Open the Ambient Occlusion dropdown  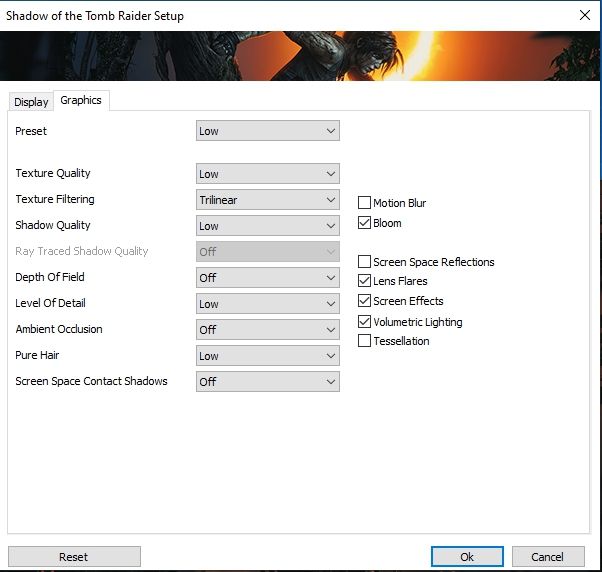click(268, 330)
